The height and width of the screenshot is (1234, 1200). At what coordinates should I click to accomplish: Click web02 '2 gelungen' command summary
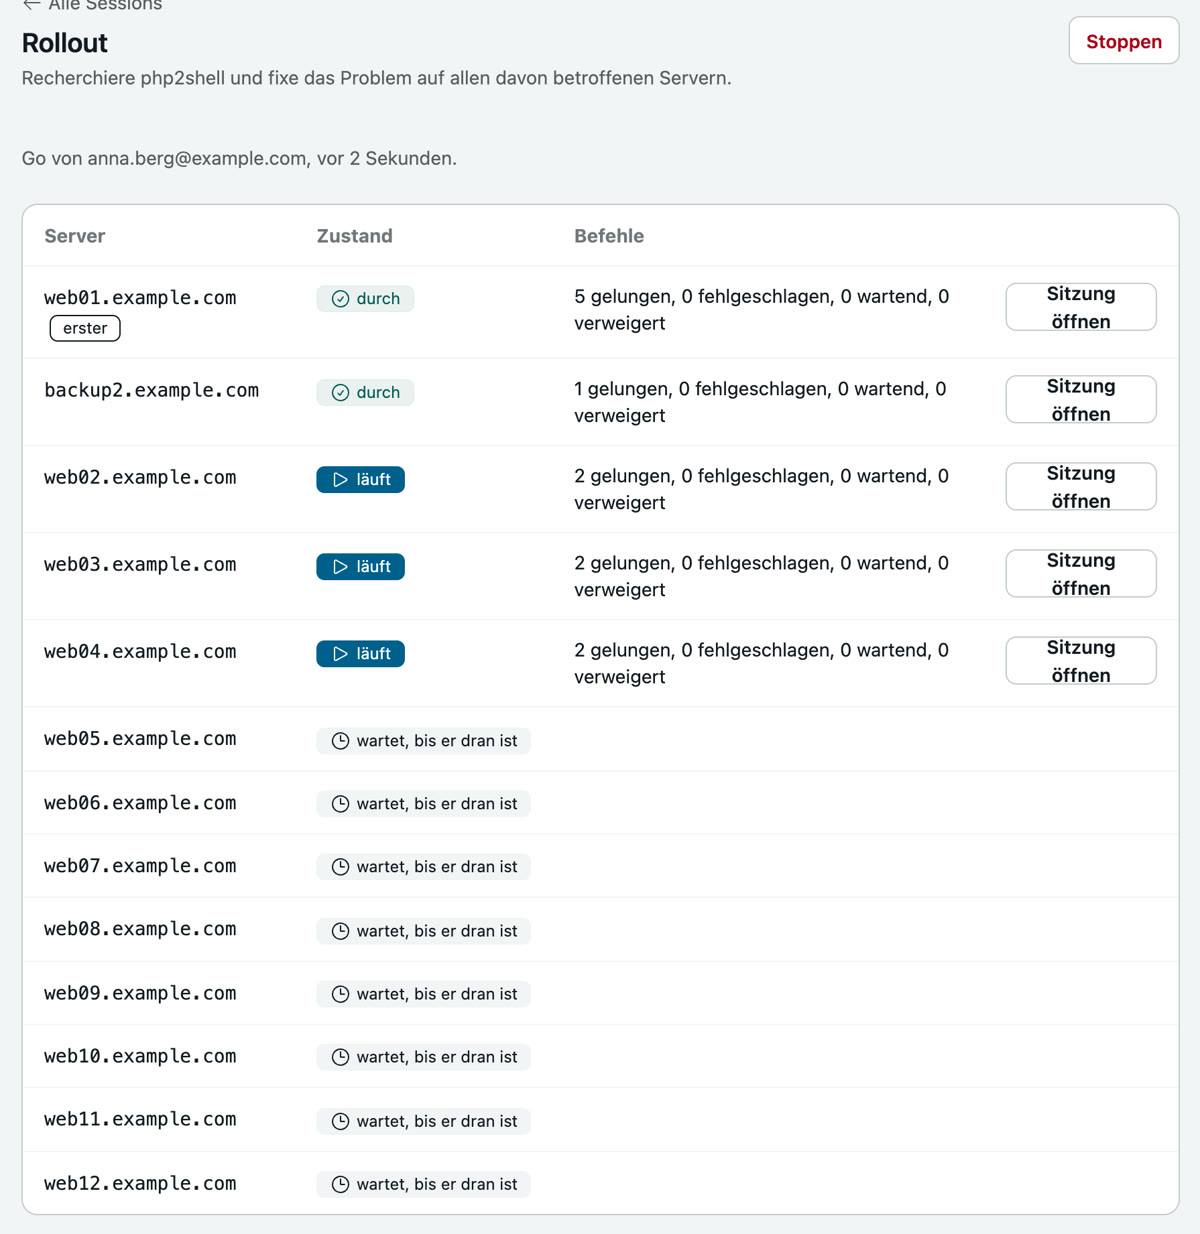coord(762,489)
